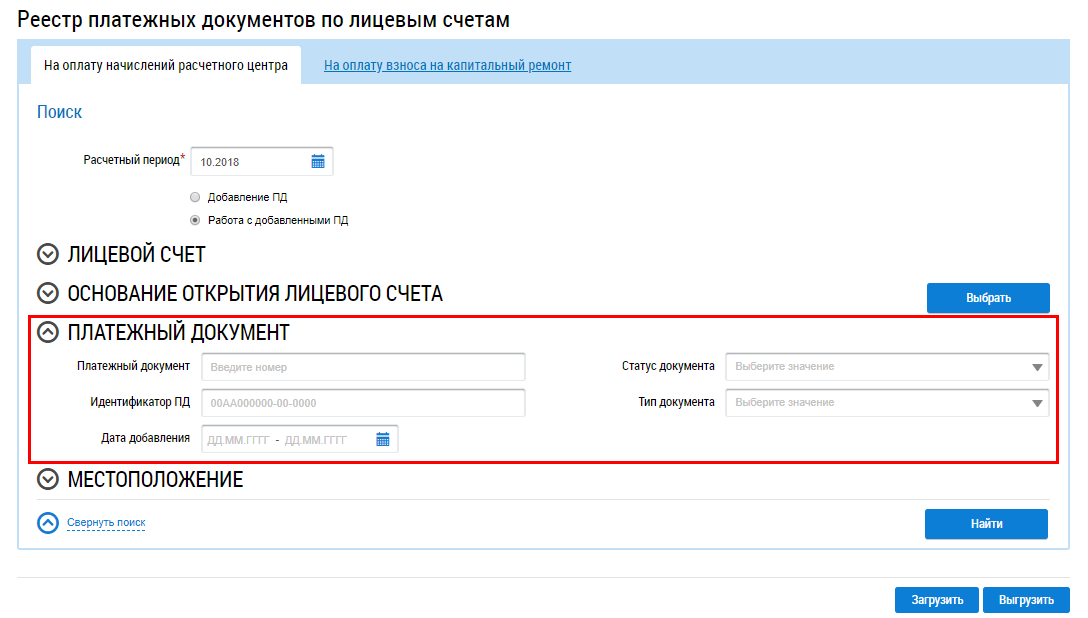The image size is (1088, 618).
Task: Open calendar icon for Дата добавления
Action: [x=382, y=439]
